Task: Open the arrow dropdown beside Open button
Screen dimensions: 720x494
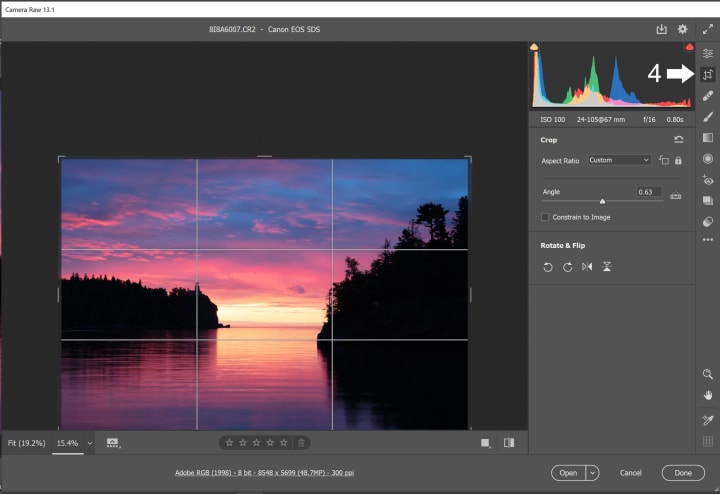Action: pyautogui.click(x=593, y=473)
